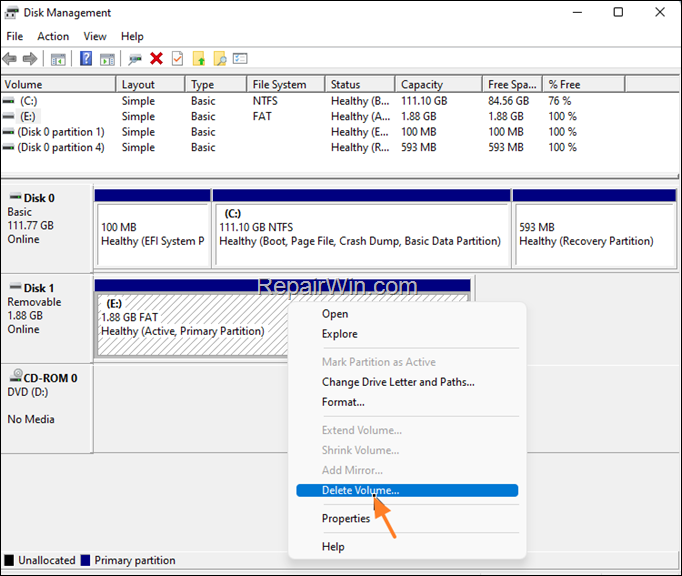The image size is (682, 576).
Task: Sort by the Capacity column header
Action: coord(439,84)
